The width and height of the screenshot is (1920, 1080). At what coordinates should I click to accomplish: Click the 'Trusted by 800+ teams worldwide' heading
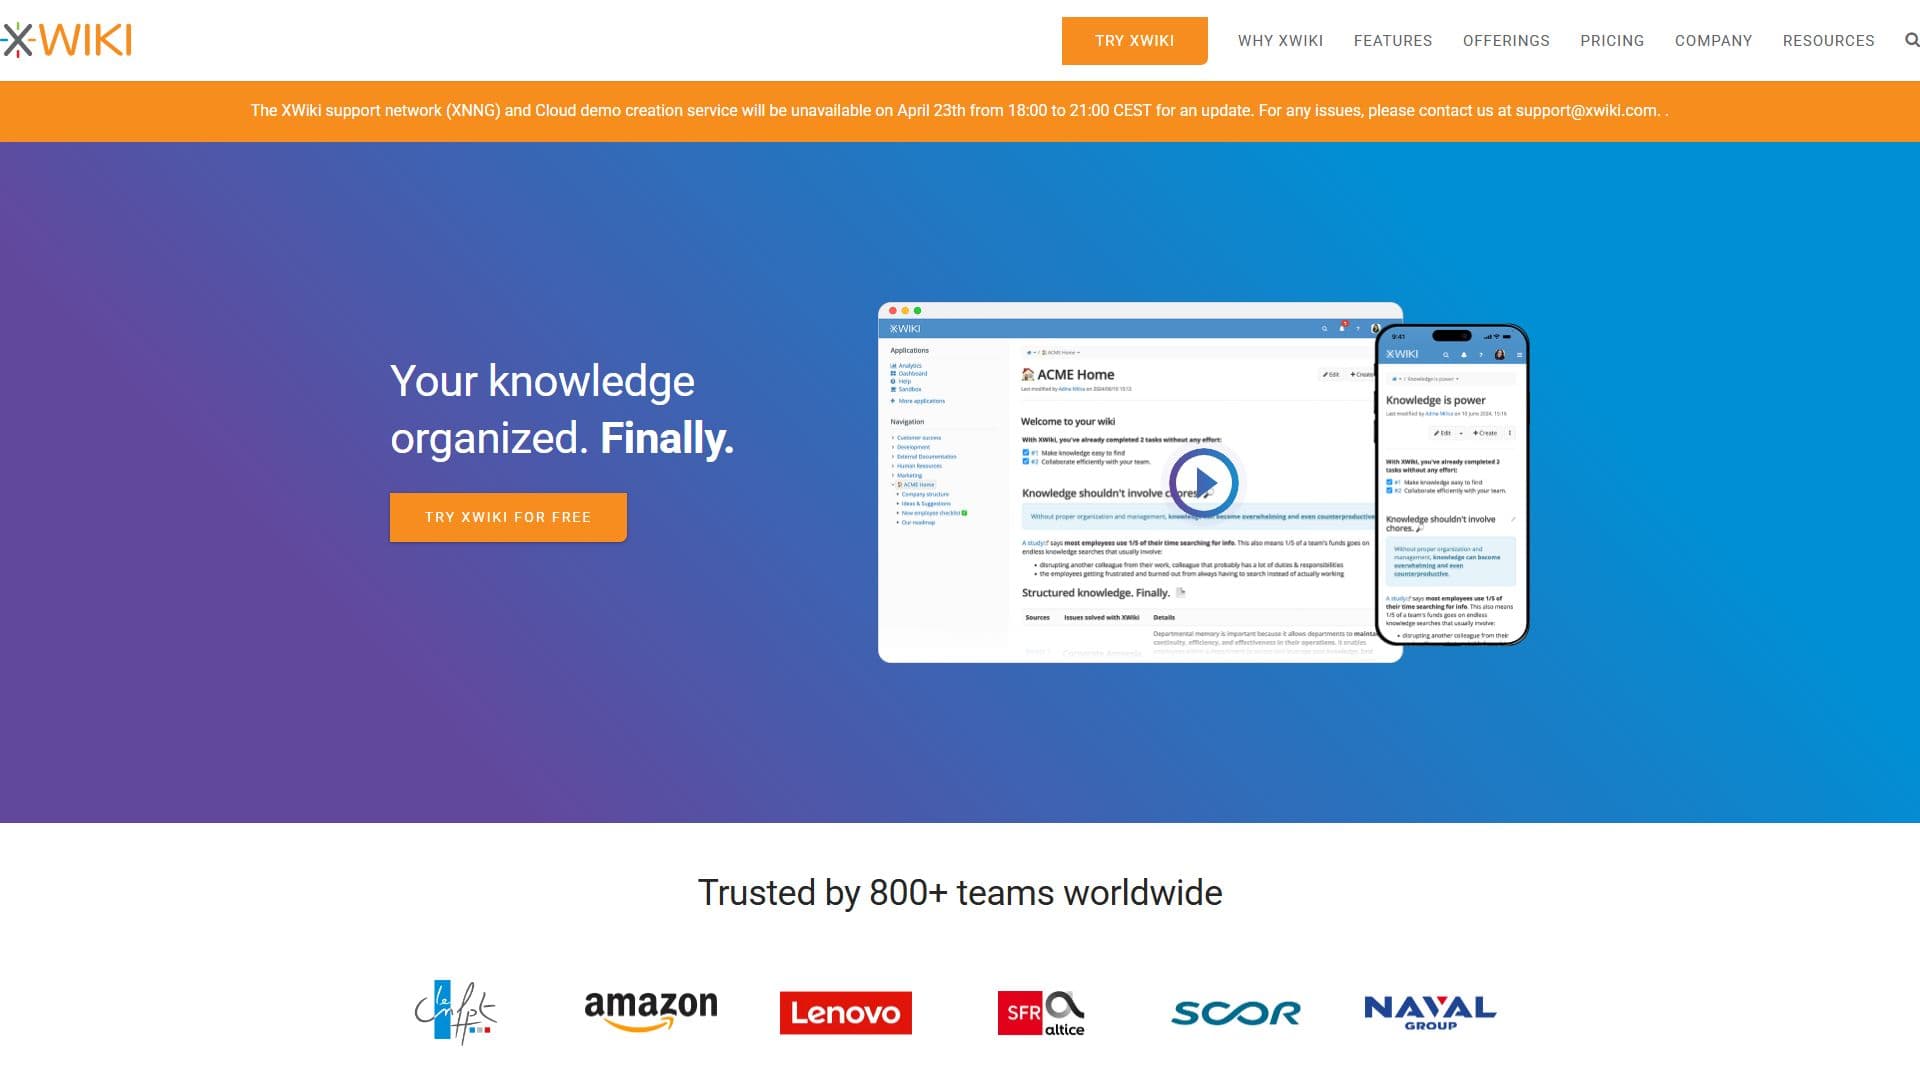pyautogui.click(x=960, y=892)
